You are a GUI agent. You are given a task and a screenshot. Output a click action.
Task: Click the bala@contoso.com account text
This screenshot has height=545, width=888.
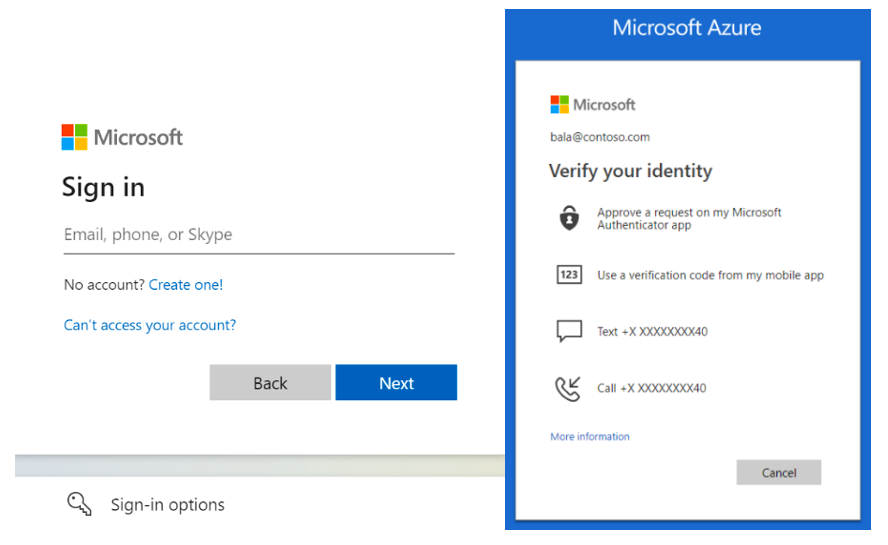point(600,137)
